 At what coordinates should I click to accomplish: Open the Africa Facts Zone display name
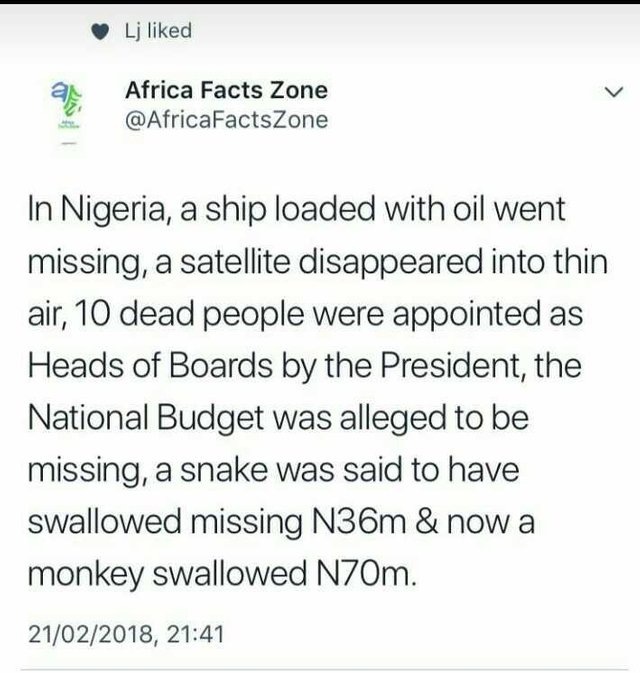pos(226,90)
